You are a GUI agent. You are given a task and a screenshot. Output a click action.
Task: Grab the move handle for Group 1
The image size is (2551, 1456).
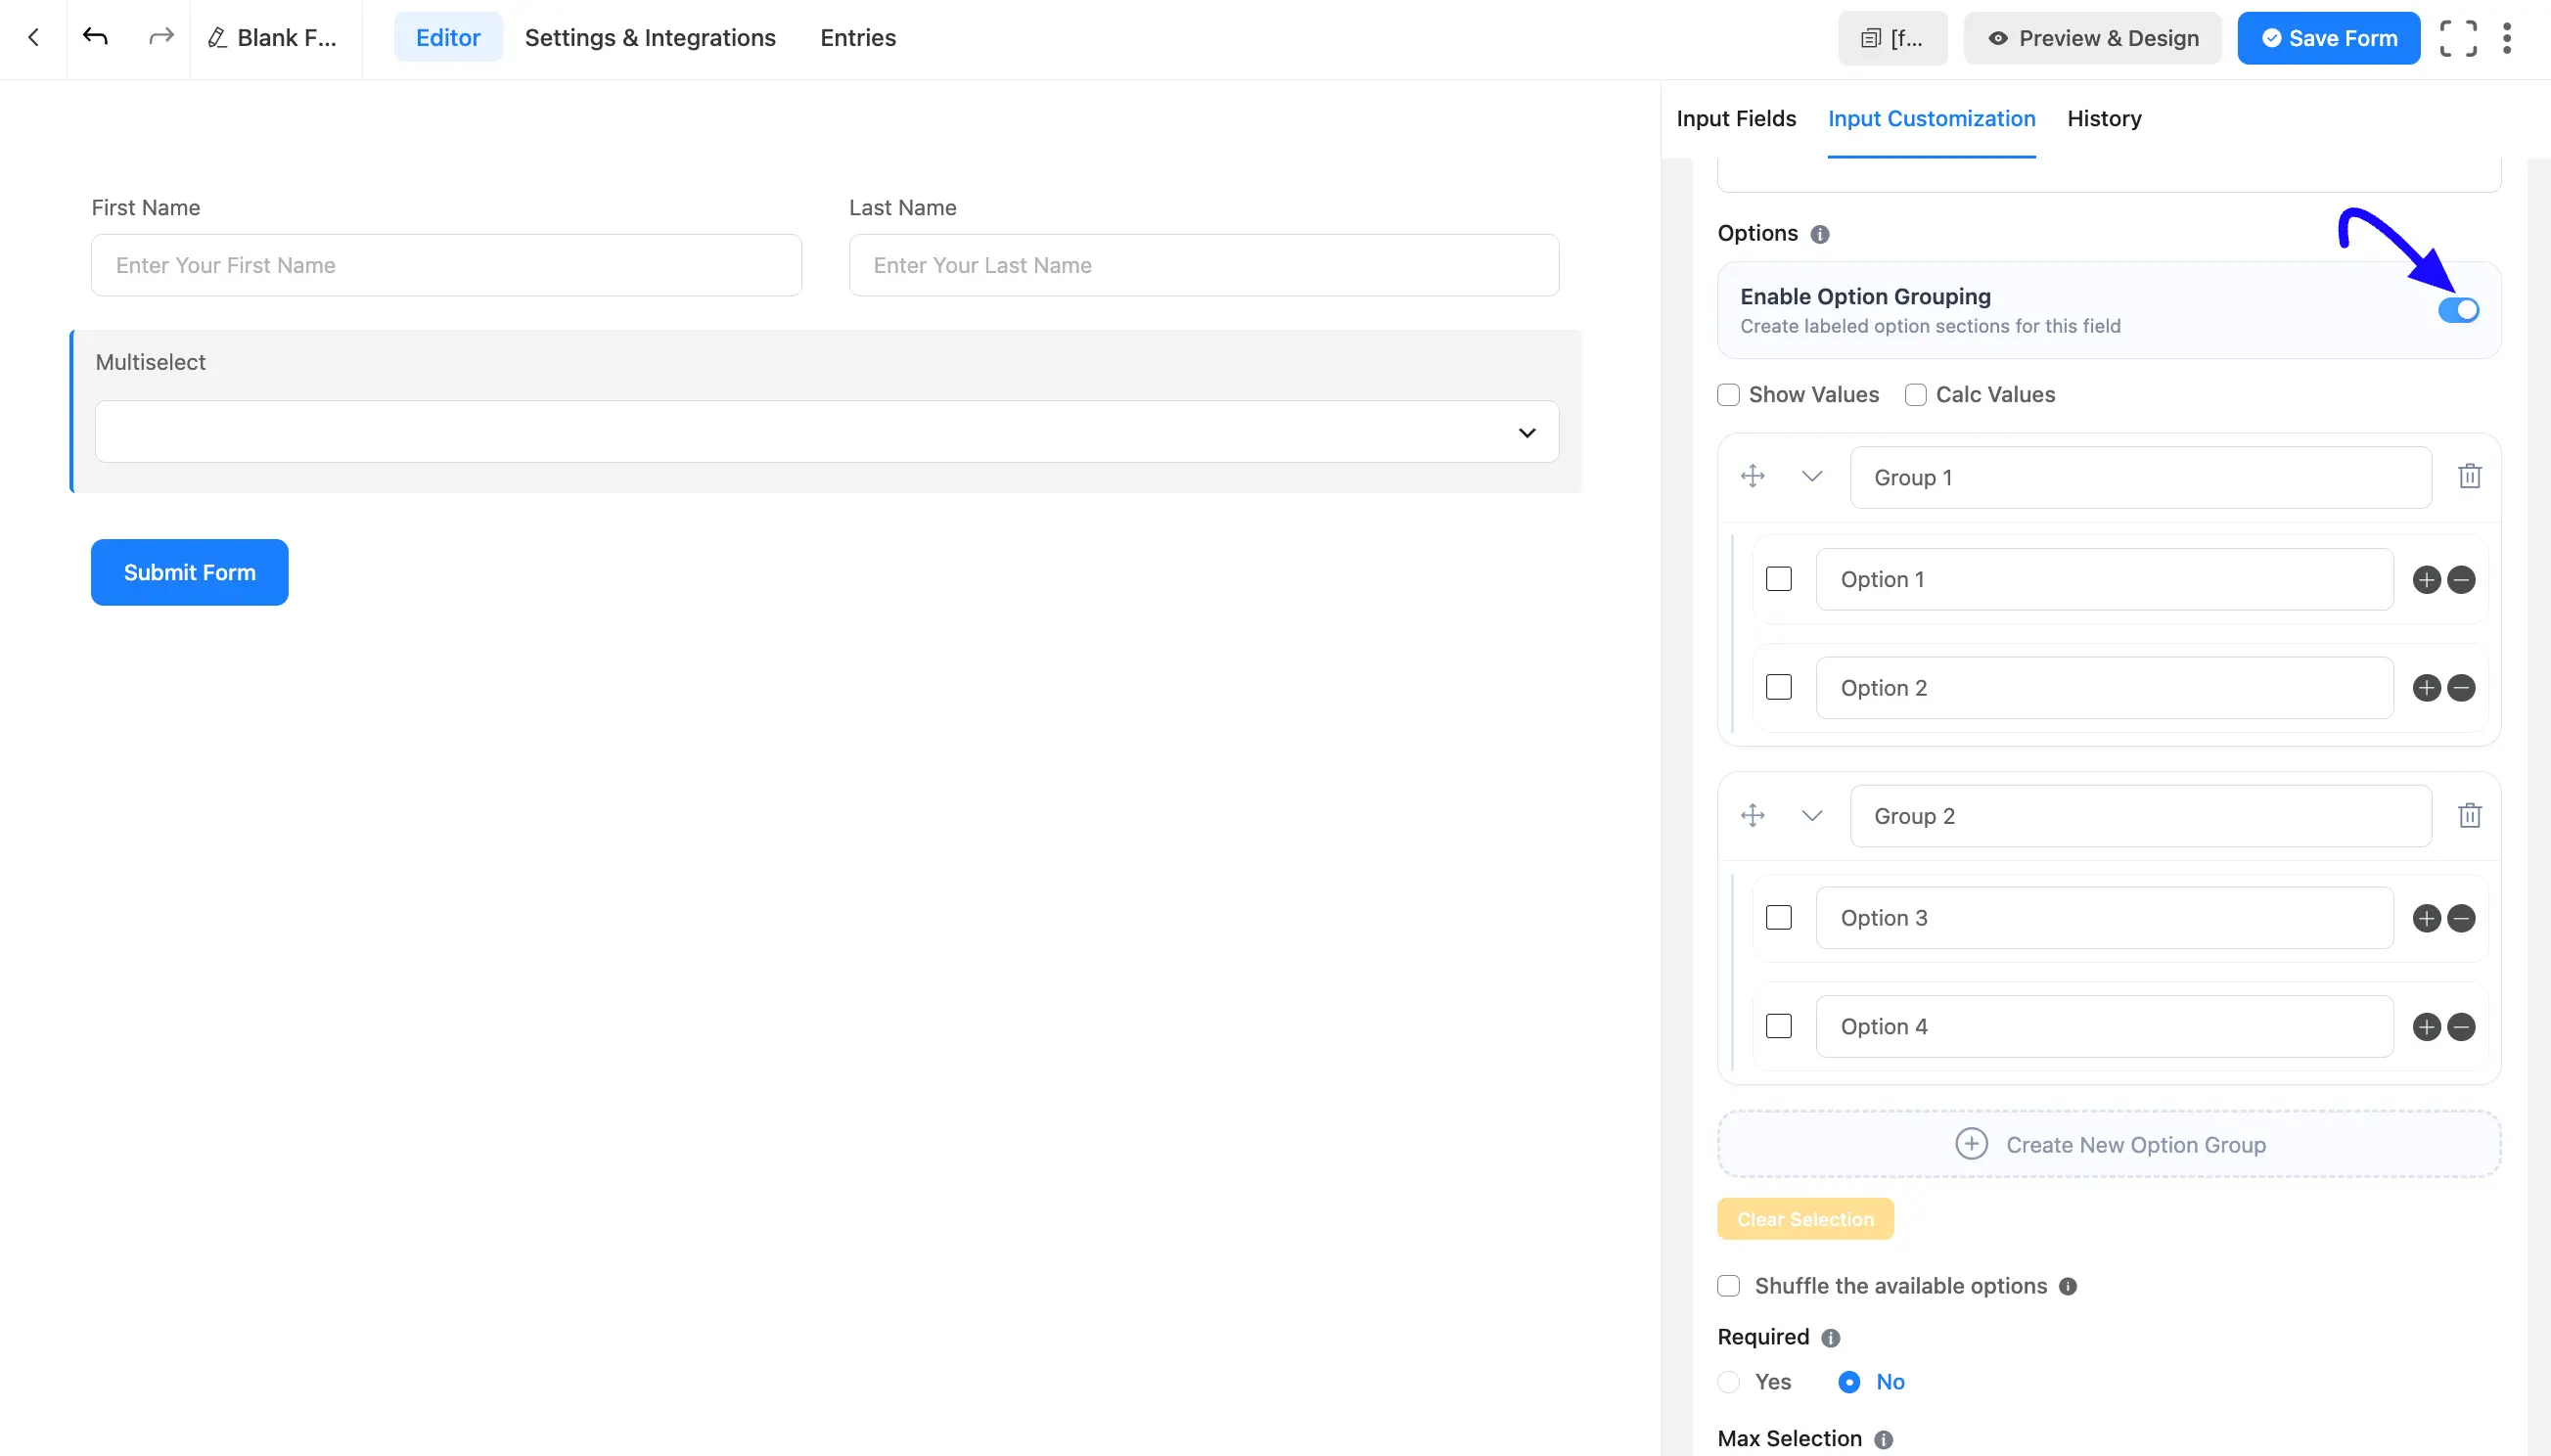[1752, 476]
